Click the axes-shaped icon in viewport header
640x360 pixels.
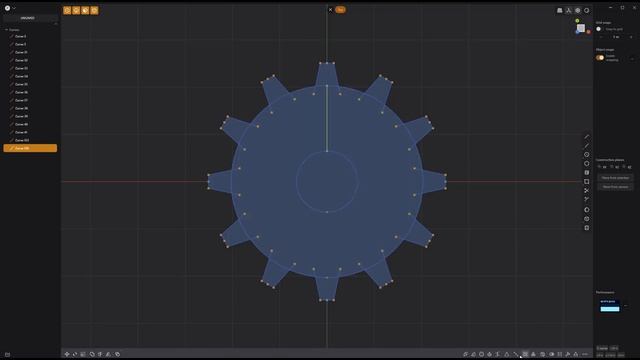569,11
